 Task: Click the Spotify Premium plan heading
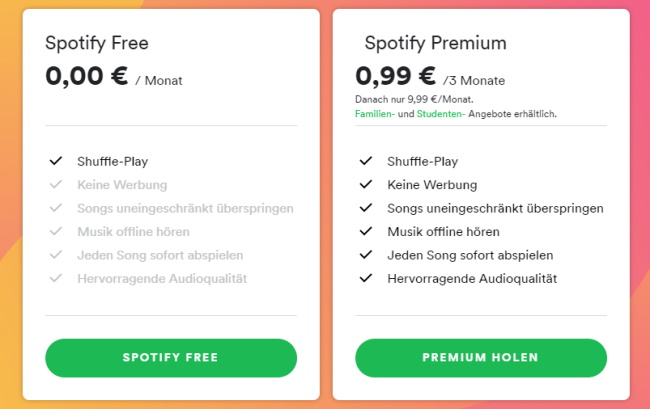pos(435,43)
